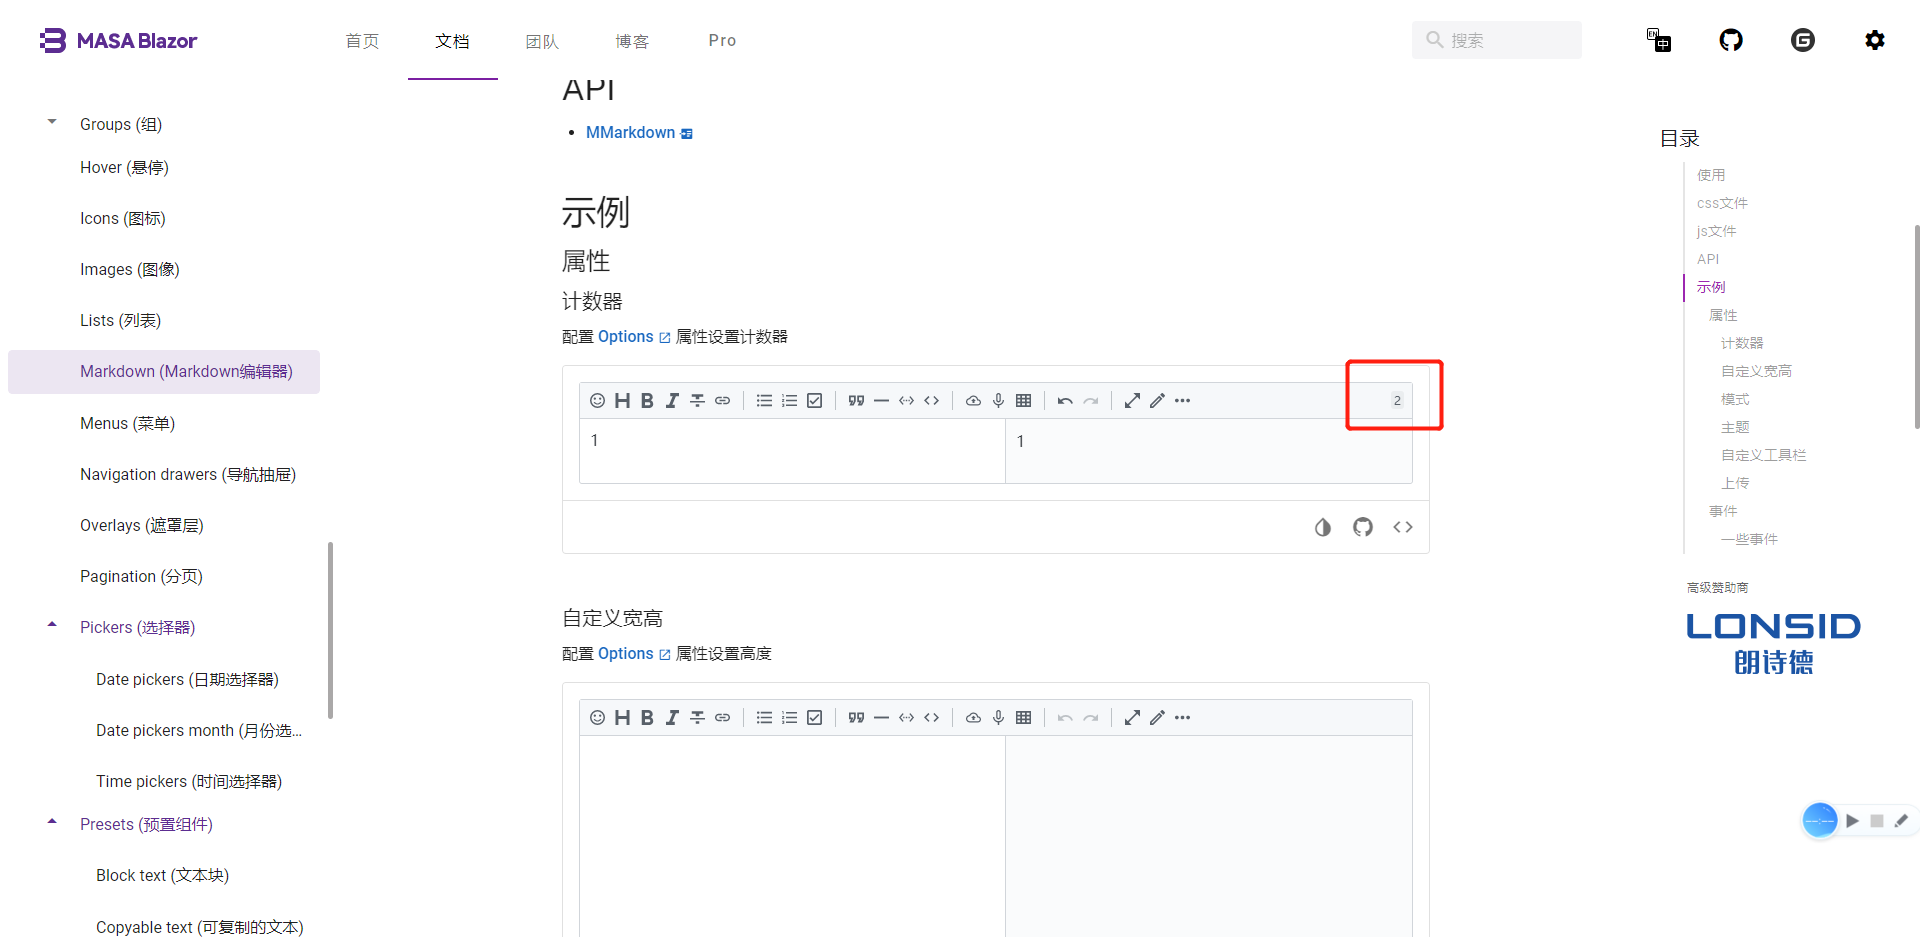Apply strikethrough in the 计数器 editor toolbar
The width and height of the screenshot is (1920, 937).
697,401
